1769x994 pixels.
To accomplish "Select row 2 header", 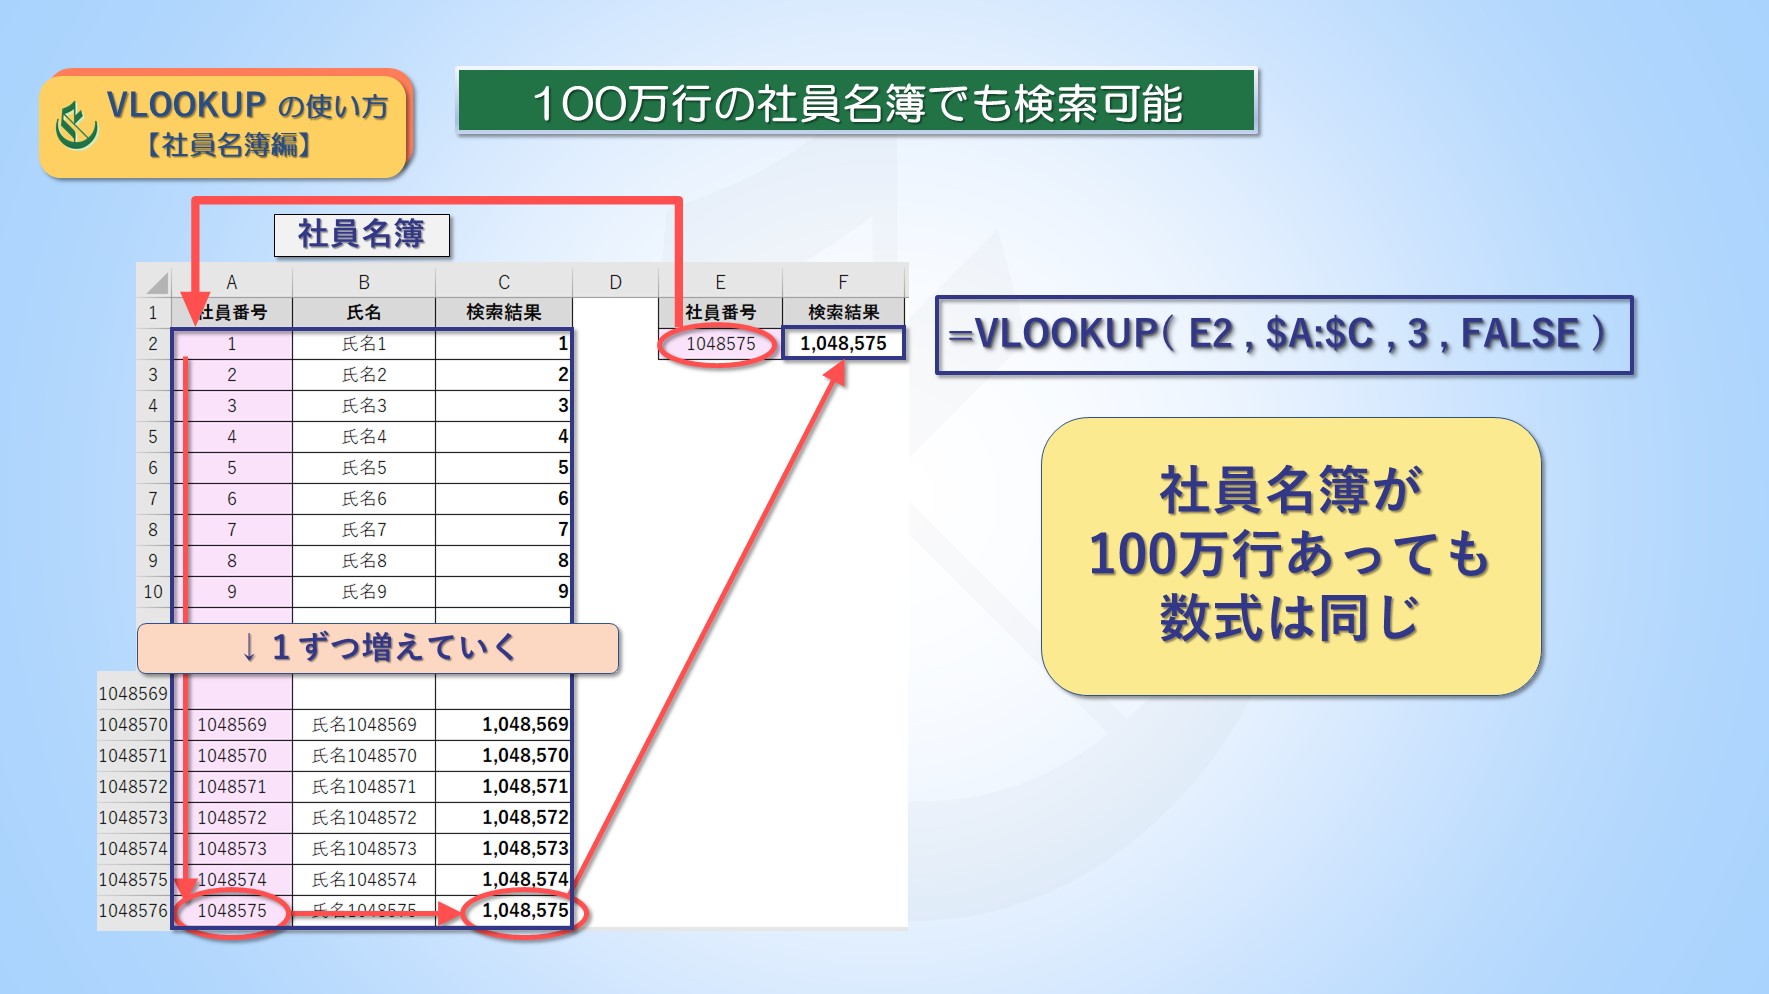I will 153,344.
